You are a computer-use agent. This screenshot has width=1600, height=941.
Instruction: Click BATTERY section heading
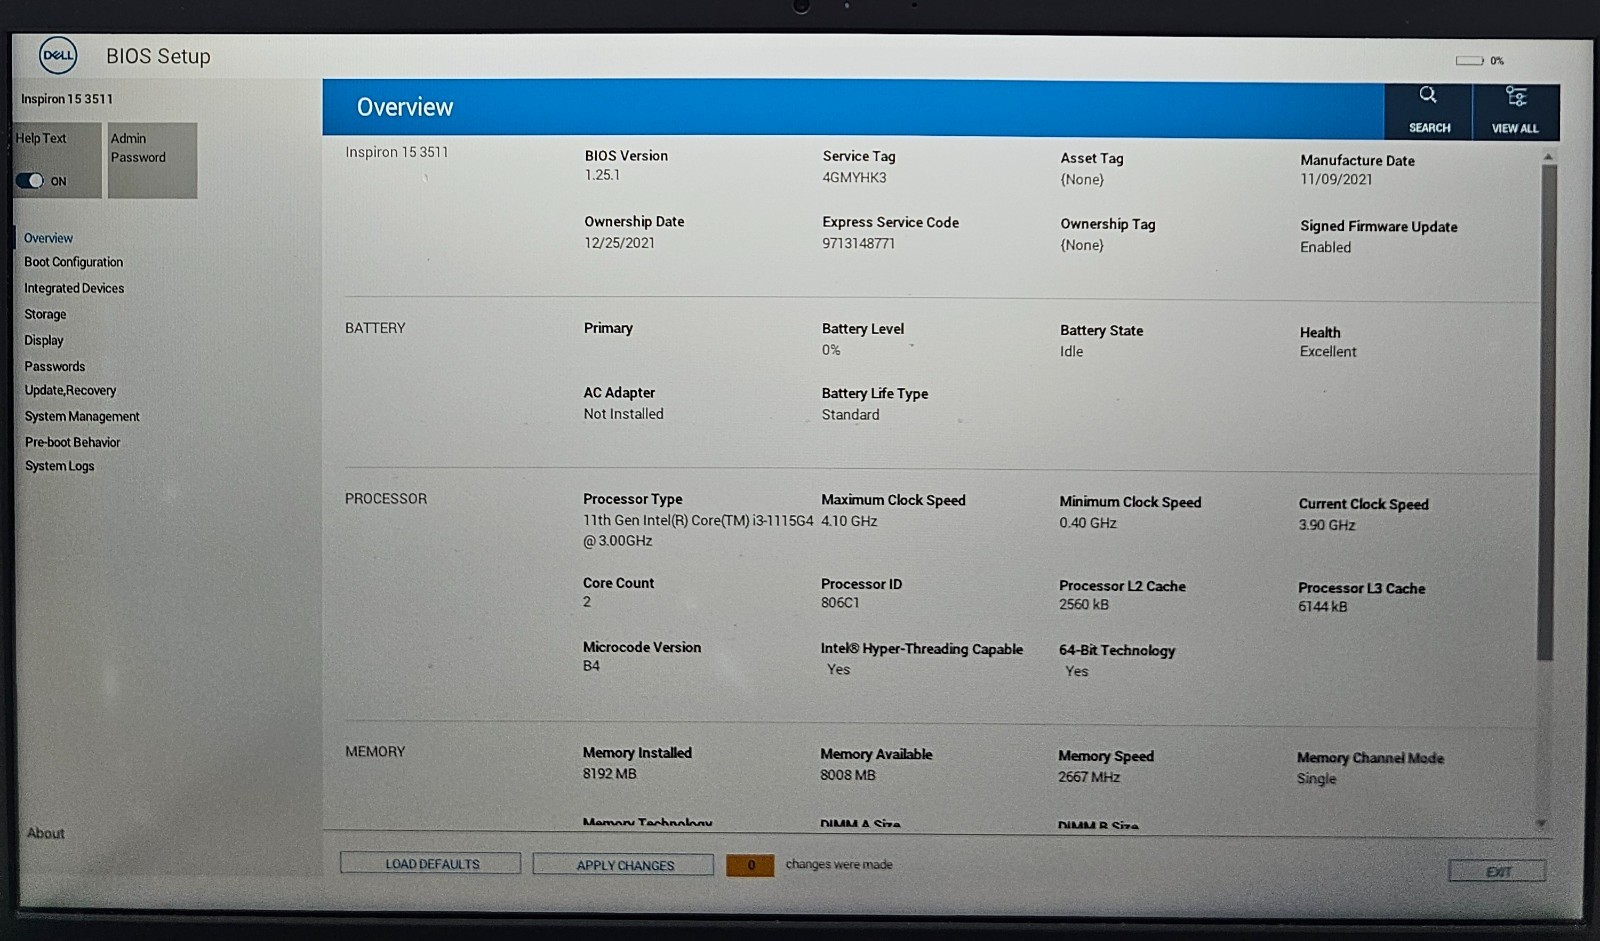click(375, 328)
